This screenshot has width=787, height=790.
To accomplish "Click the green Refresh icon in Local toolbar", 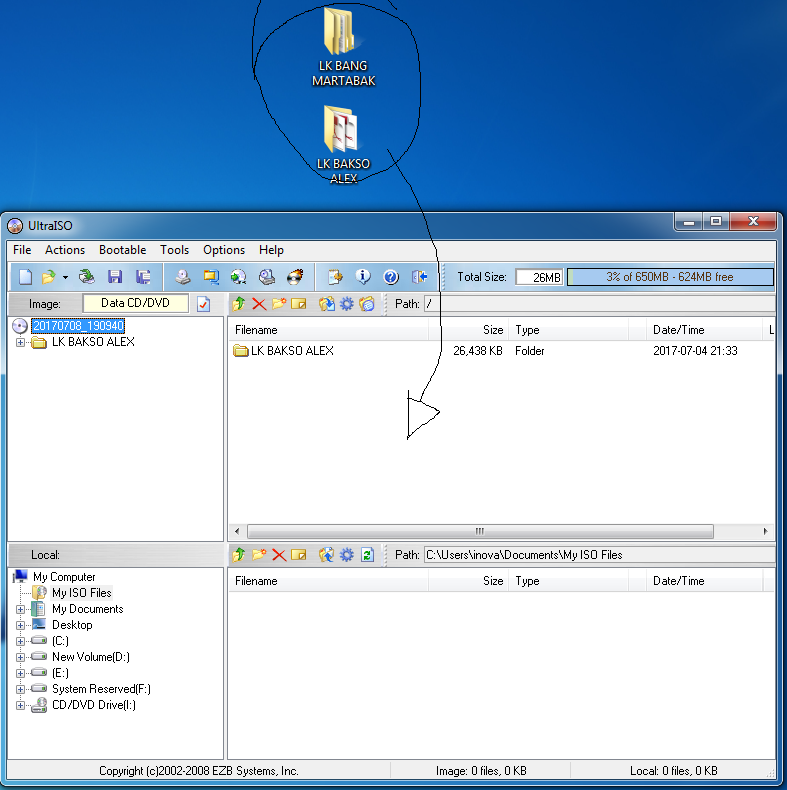I will (x=367, y=555).
